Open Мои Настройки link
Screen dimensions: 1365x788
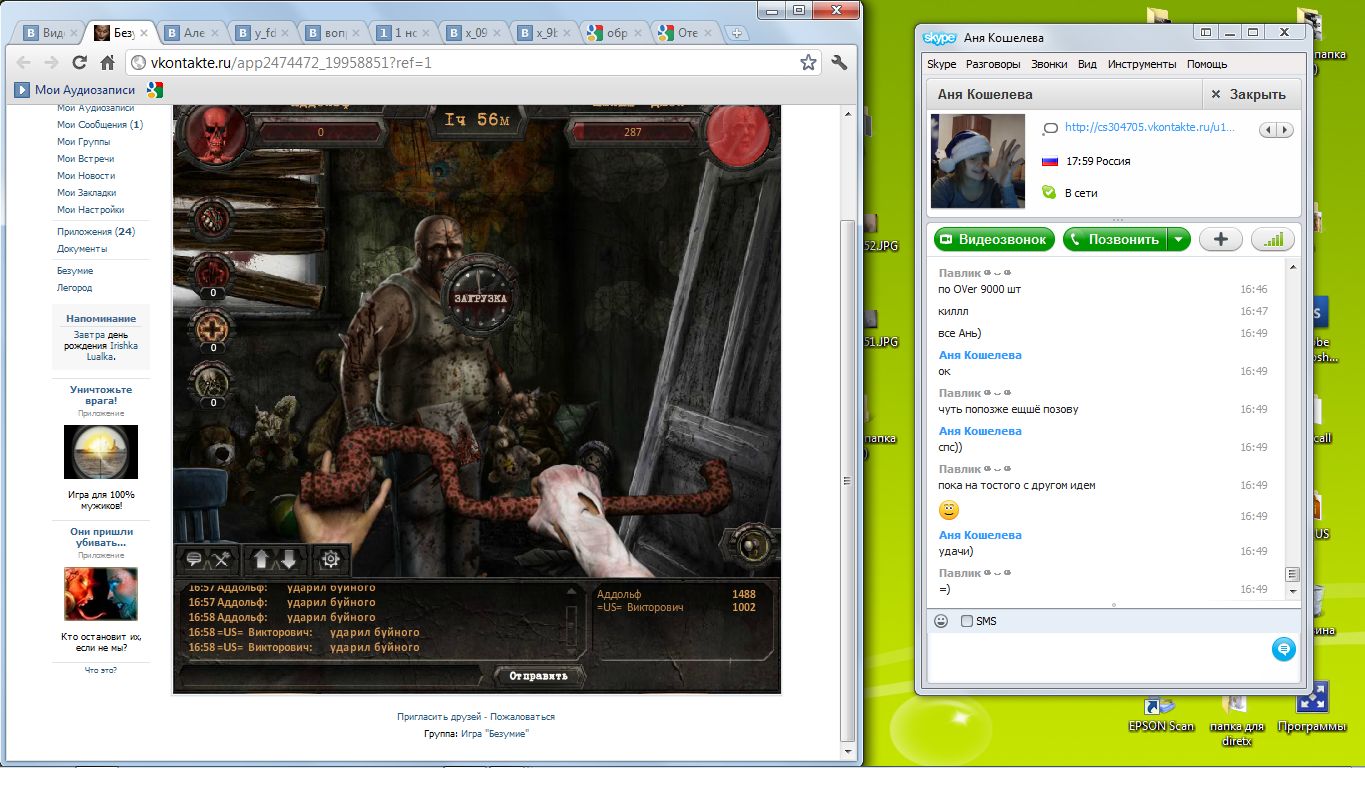click(x=91, y=210)
